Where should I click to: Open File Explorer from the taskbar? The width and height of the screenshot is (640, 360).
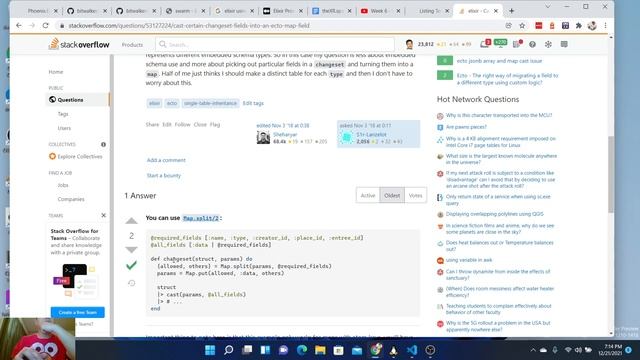point(320,350)
